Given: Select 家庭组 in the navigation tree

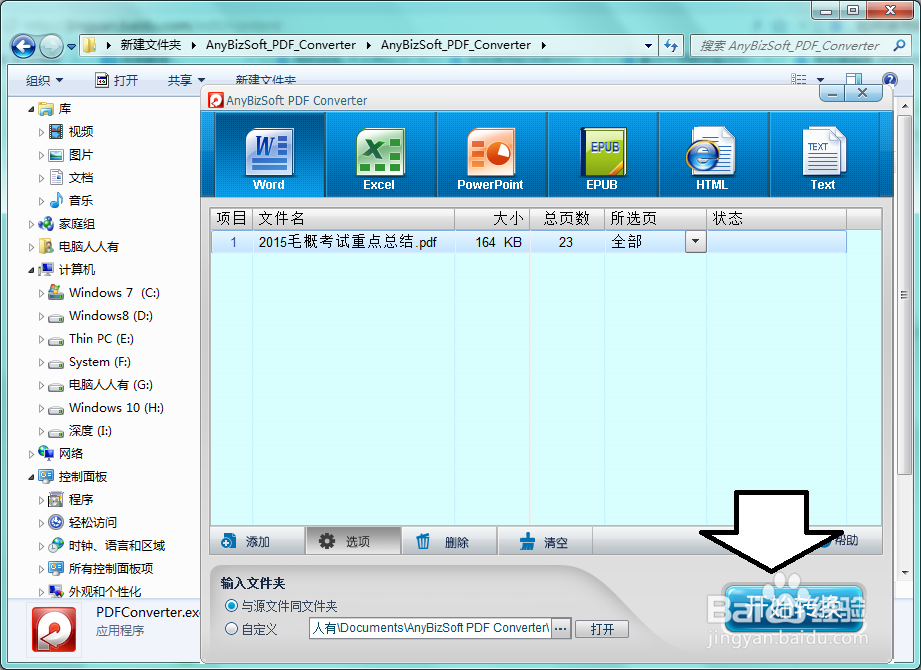Looking at the screenshot, I should [76, 224].
